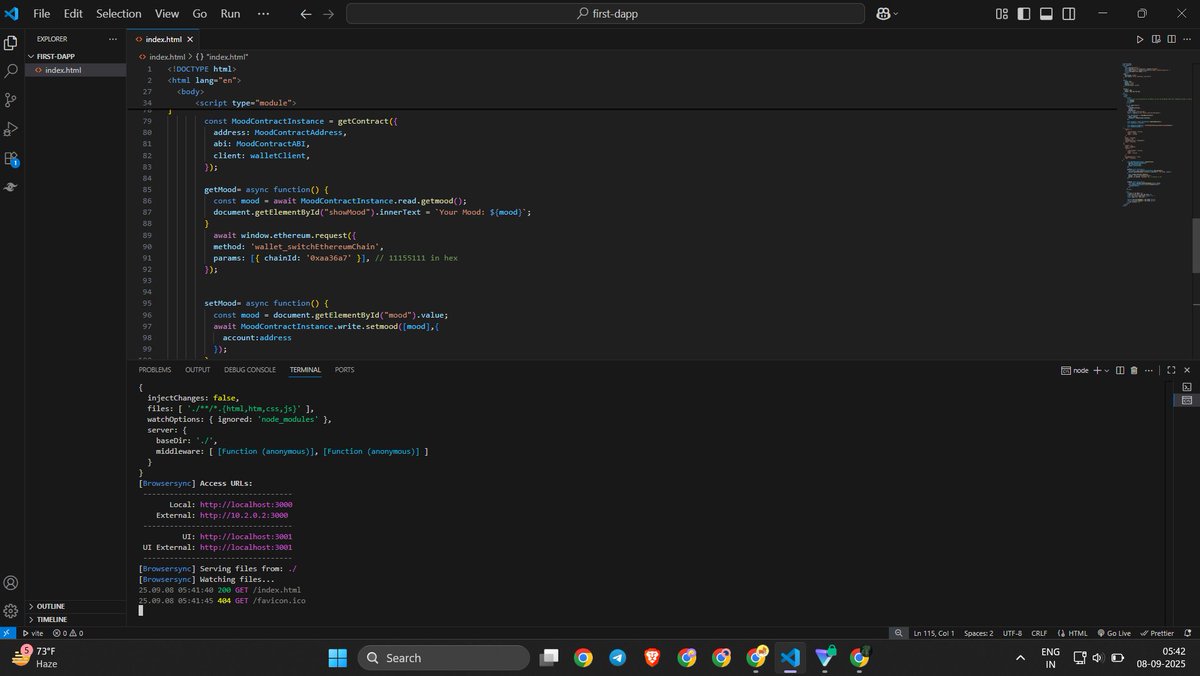Open the File menu
The image size is (1200, 676).
pyautogui.click(x=41, y=14)
